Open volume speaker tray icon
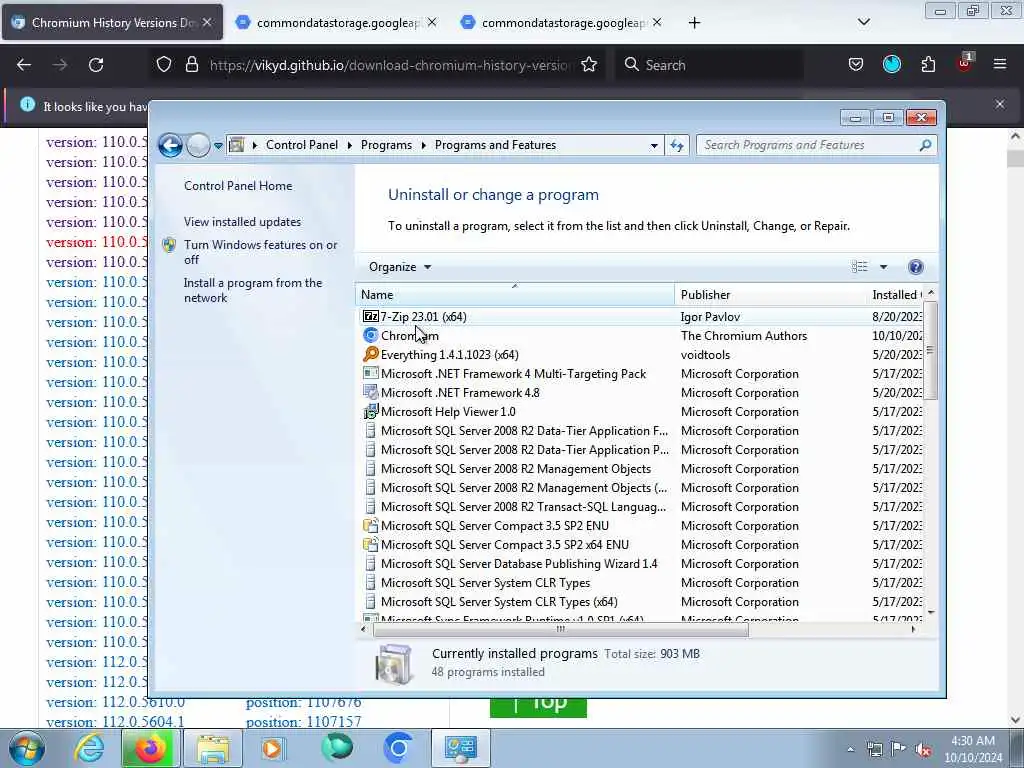This screenshot has height=768, width=1024. pyautogui.click(x=923, y=749)
